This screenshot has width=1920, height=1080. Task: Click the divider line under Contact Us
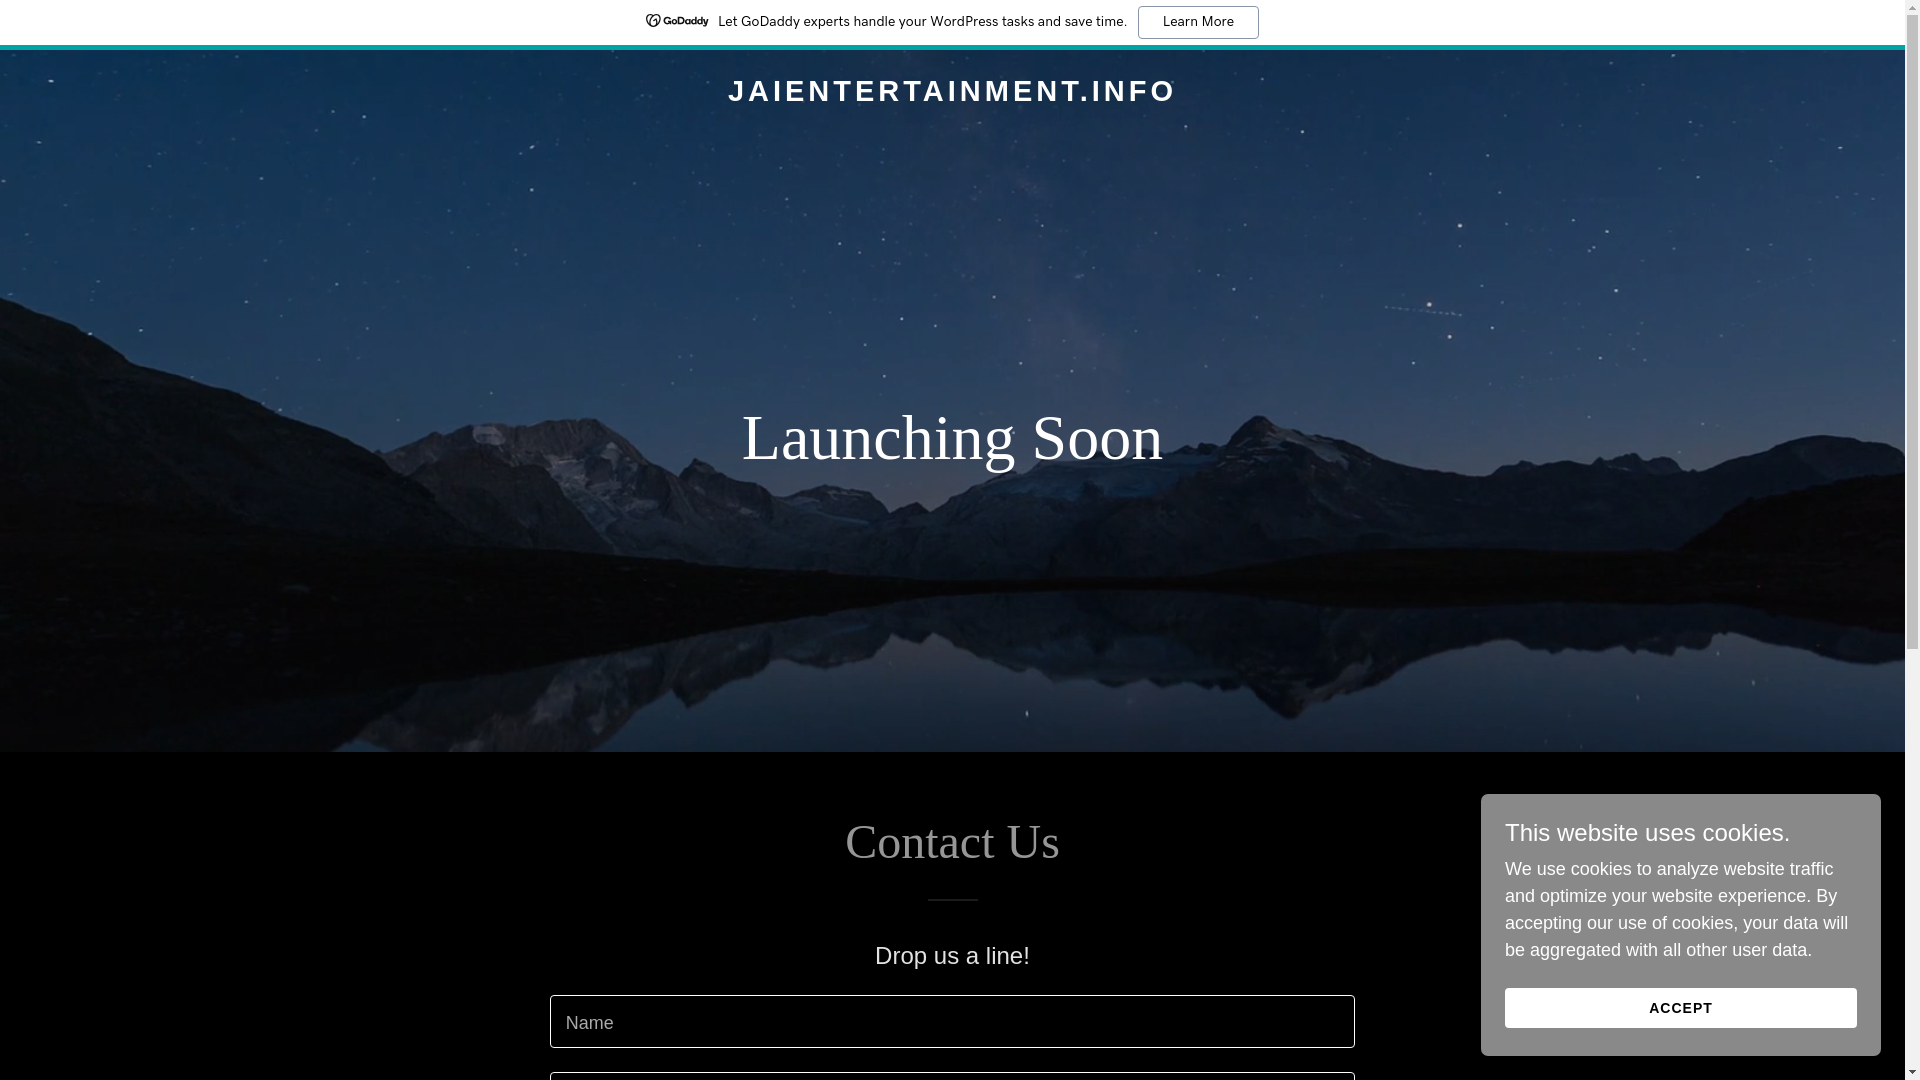pyautogui.click(x=951, y=900)
